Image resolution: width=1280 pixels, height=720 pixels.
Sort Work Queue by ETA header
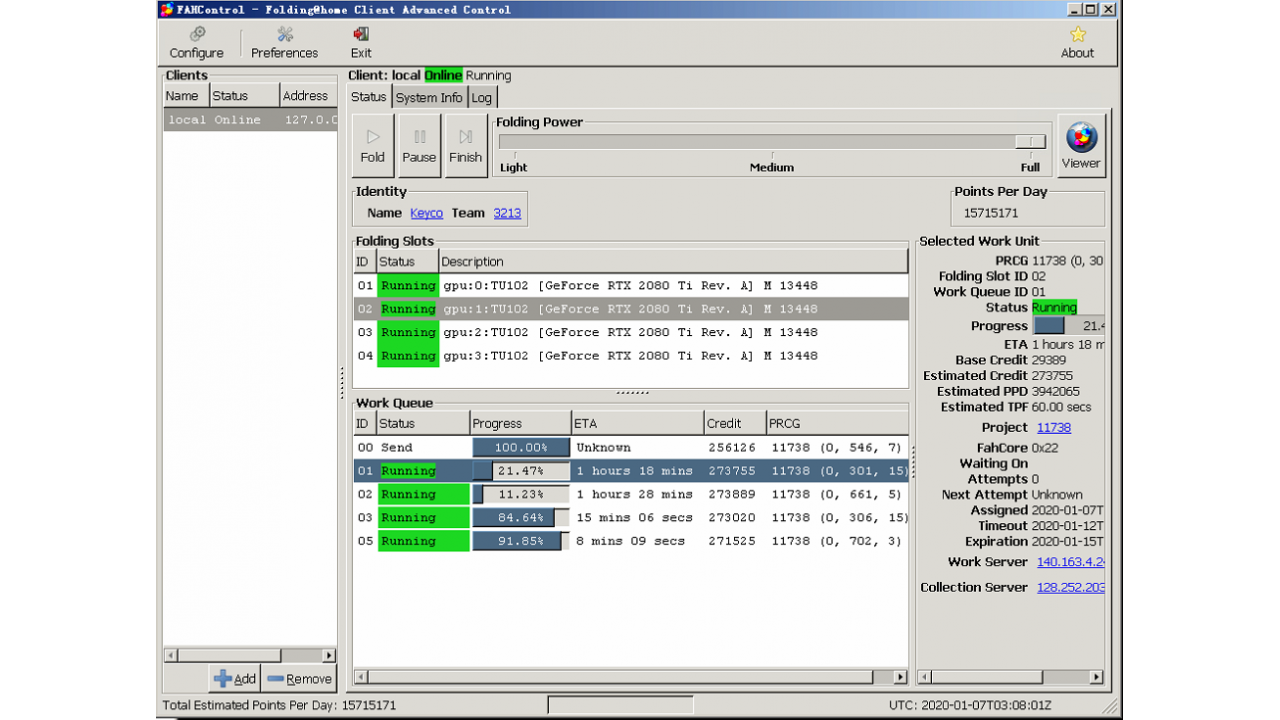tap(637, 423)
